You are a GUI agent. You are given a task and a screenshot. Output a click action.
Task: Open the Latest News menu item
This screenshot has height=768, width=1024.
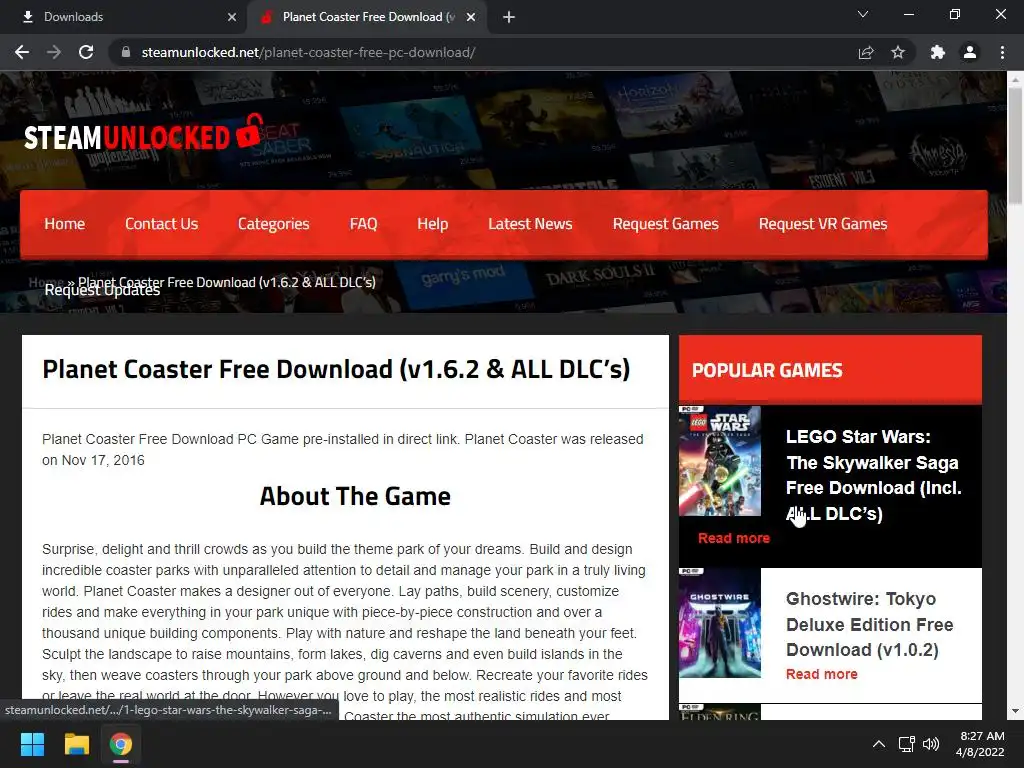point(530,224)
